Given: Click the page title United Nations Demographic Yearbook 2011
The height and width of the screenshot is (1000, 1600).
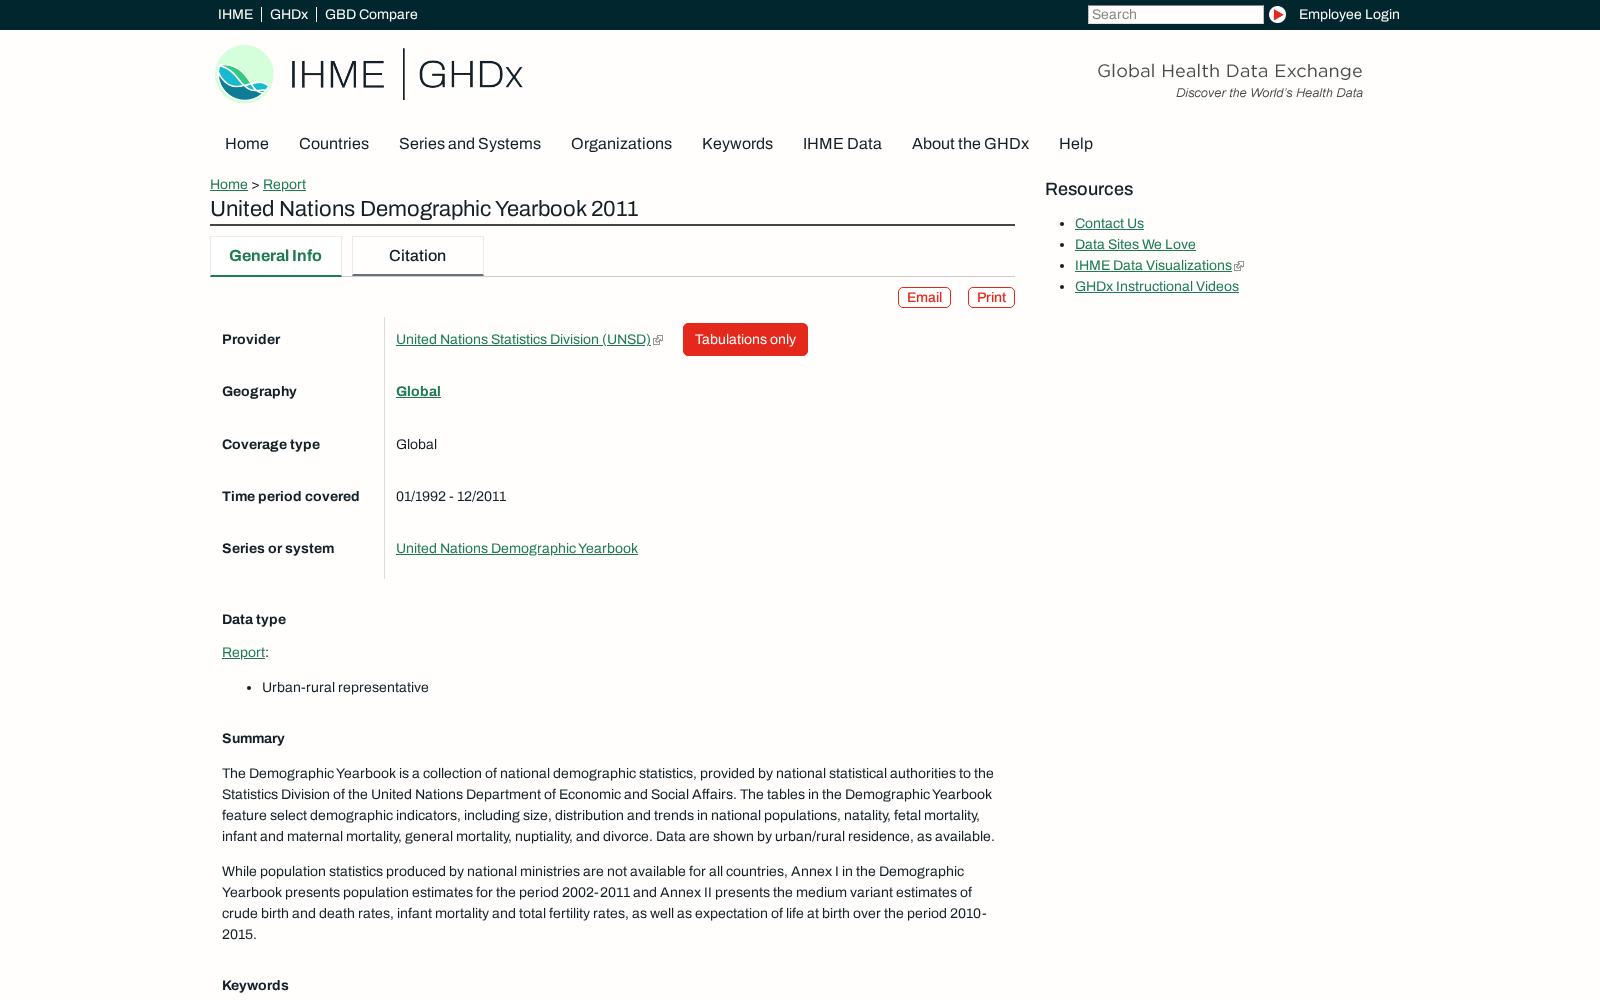Looking at the screenshot, I should [424, 209].
